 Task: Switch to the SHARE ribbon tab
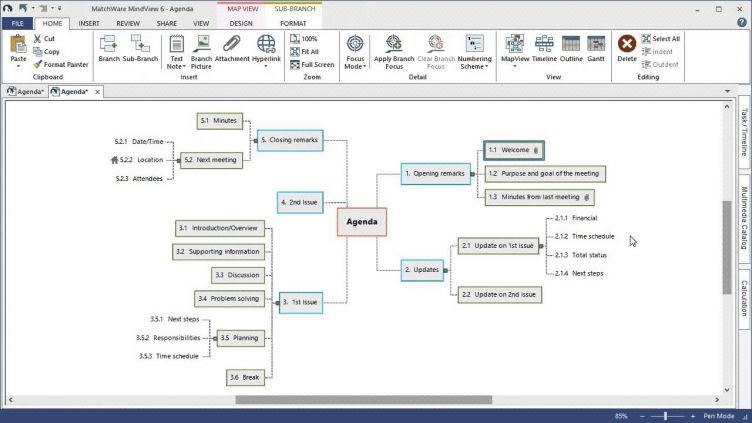166,23
